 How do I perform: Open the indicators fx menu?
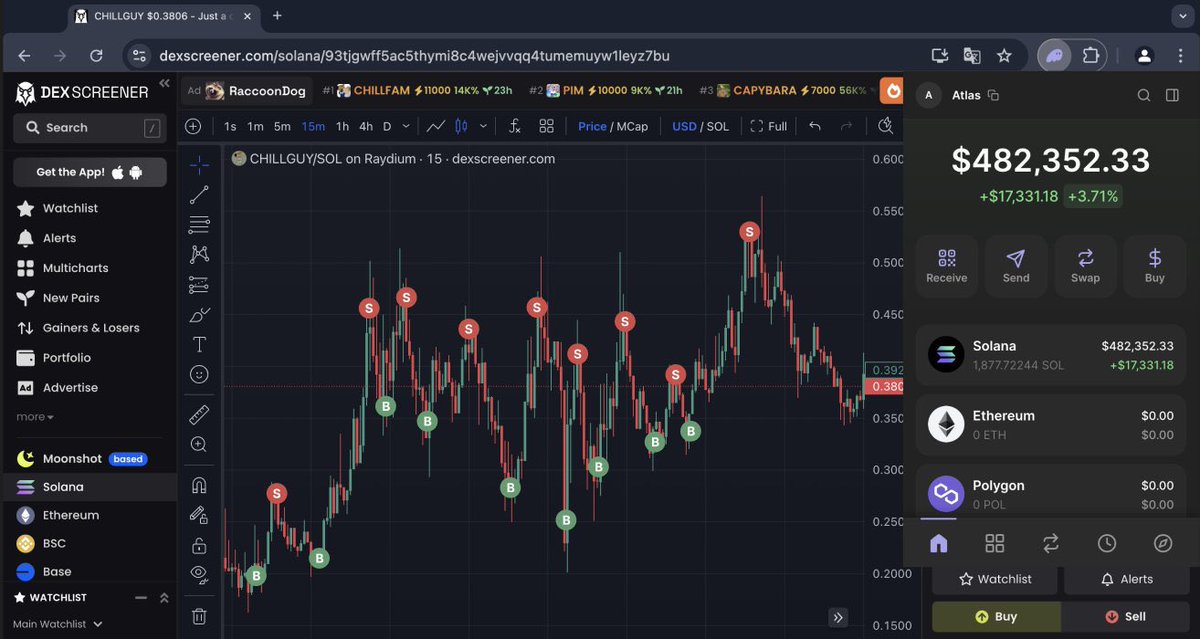point(514,126)
